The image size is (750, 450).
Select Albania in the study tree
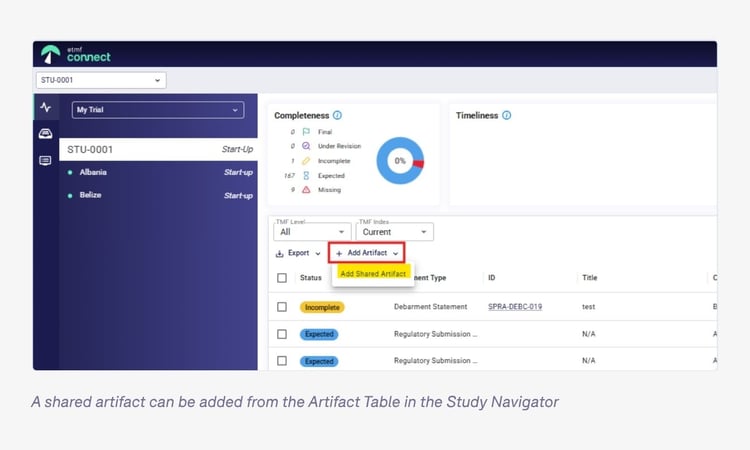tap(93, 172)
